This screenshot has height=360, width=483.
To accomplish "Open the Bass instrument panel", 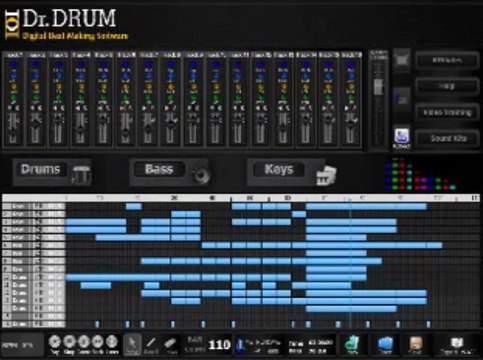I will click(x=169, y=172).
